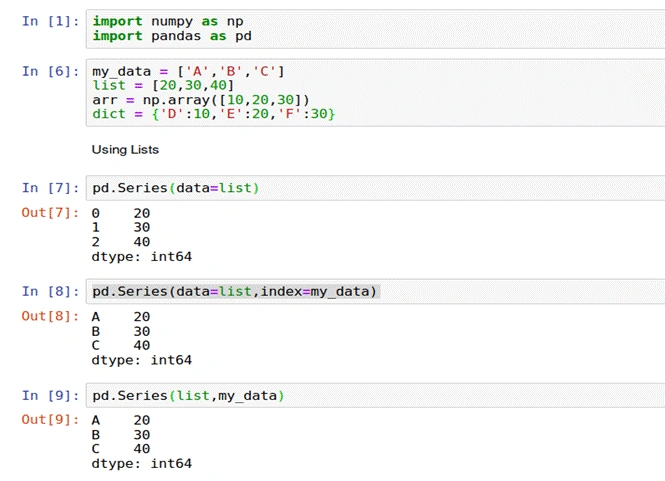Click 'import numpy as np' line
The image size is (665, 481).
click(x=168, y=21)
